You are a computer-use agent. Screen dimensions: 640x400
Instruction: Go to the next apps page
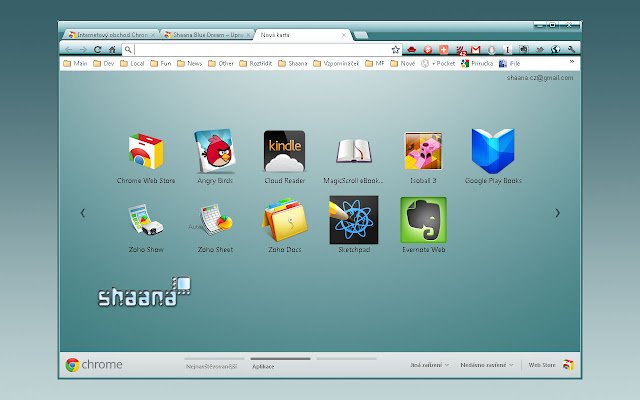pyautogui.click(x=557, y=213)
